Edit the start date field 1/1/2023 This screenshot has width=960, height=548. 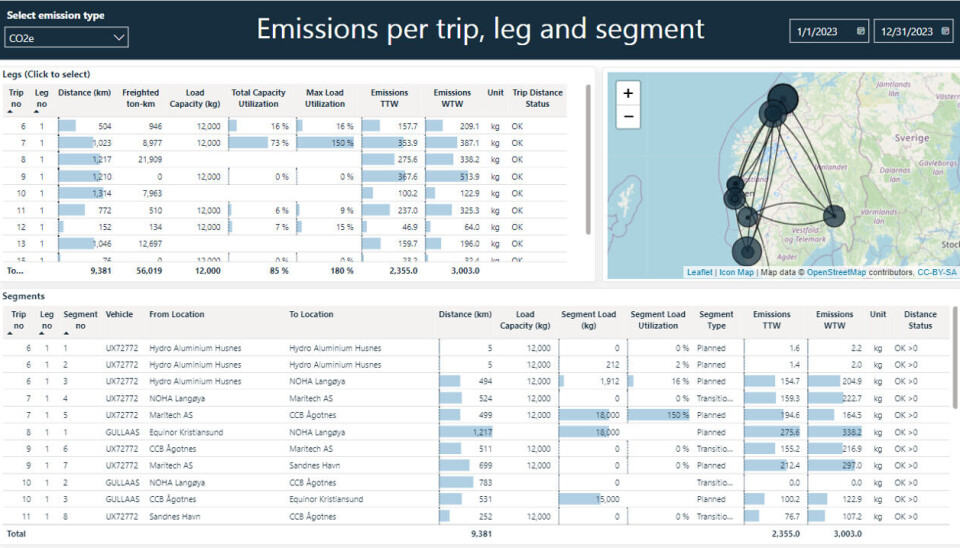818,32
